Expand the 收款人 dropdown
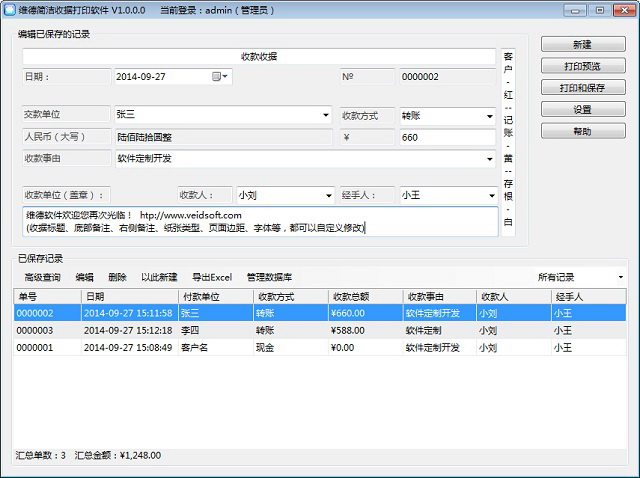This screenshot has height=478, width=640. [328, 196]
